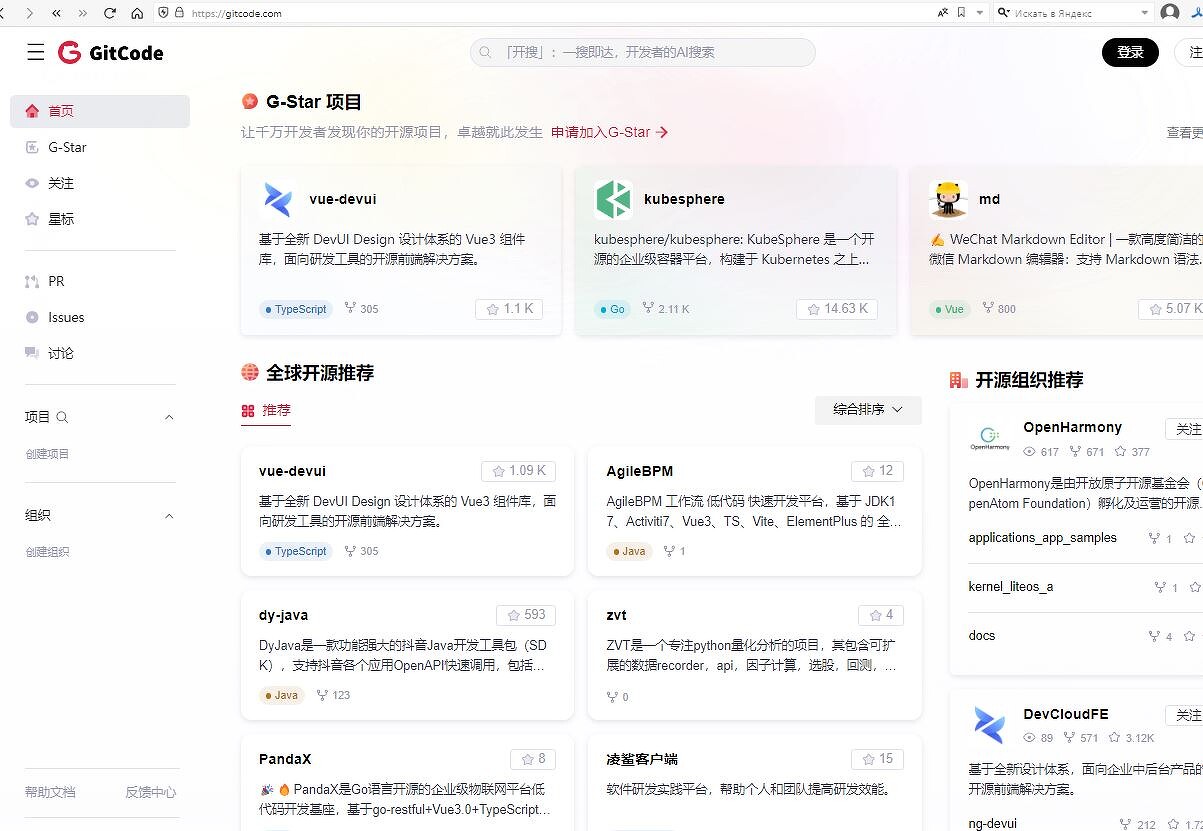Star the PandaX project (8)
This screenshot has width=1203, height=831.
point(532,759)
